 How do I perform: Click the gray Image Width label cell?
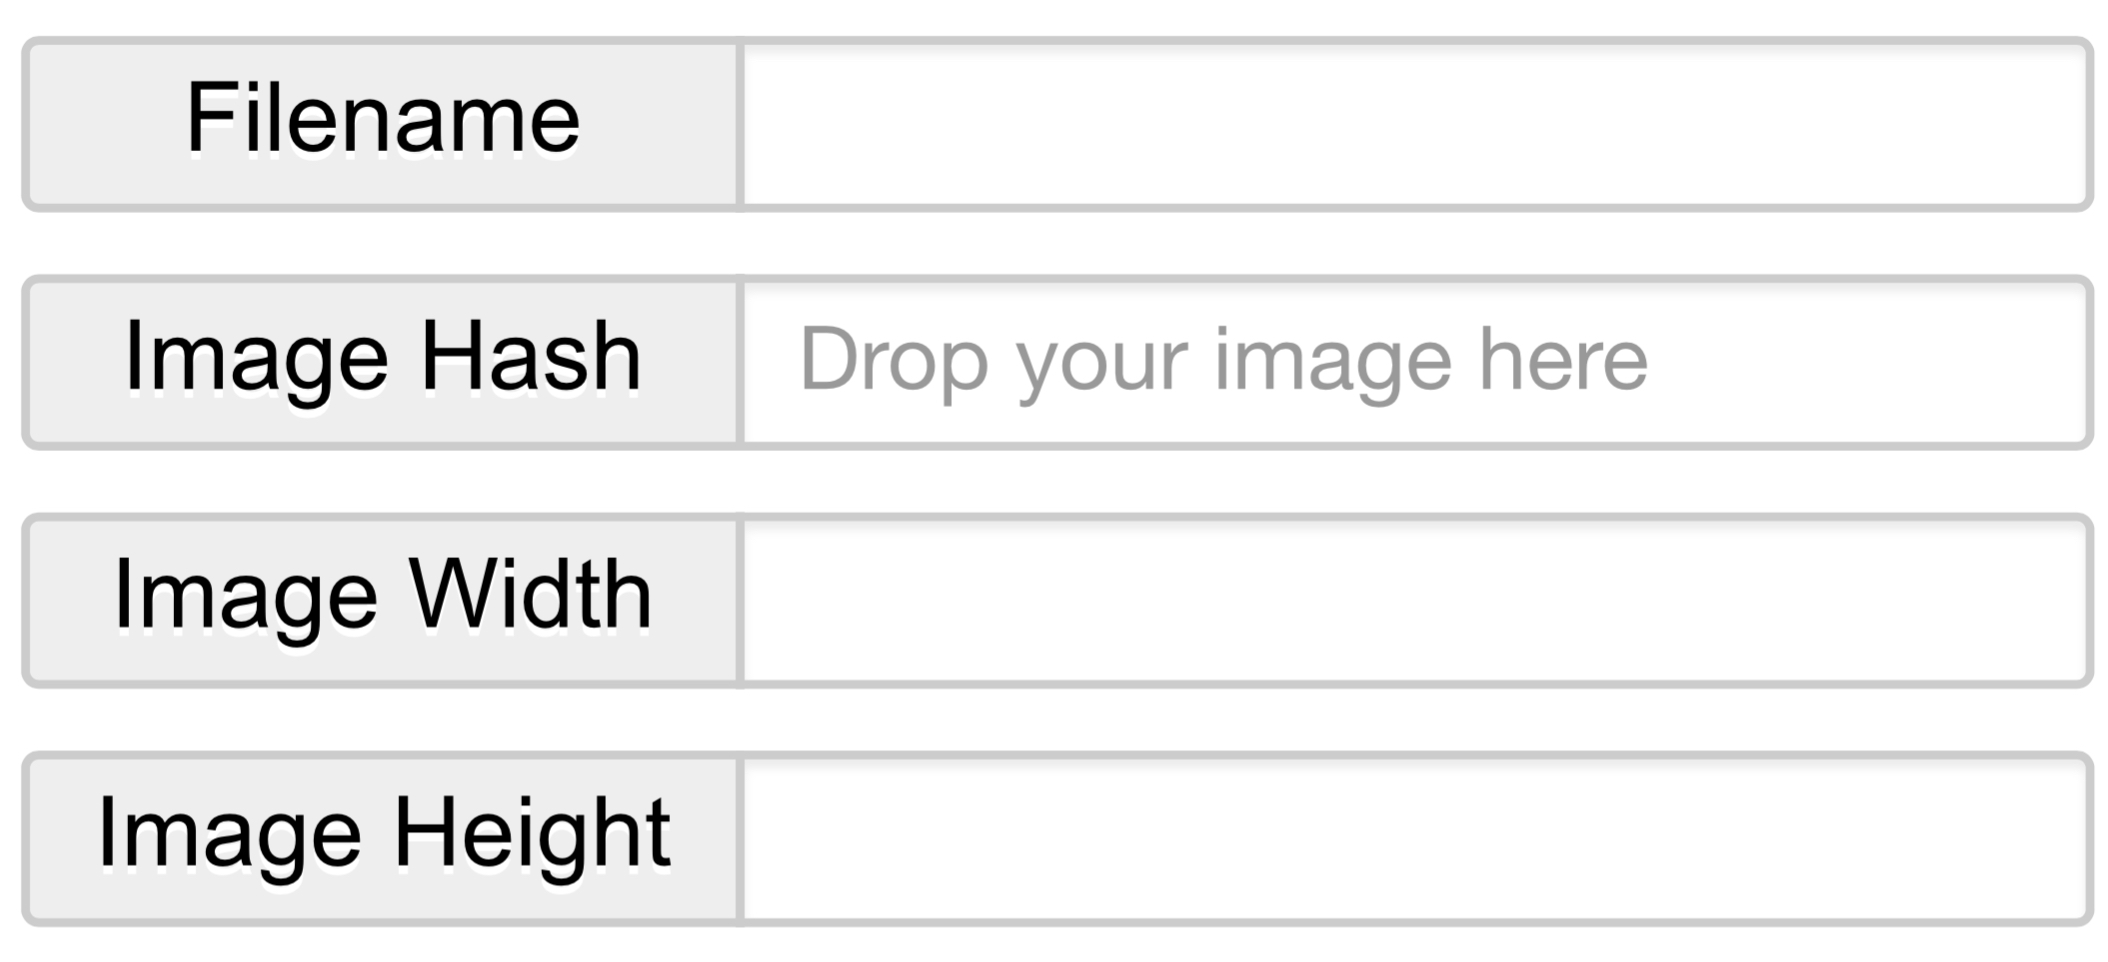[382, 600]
